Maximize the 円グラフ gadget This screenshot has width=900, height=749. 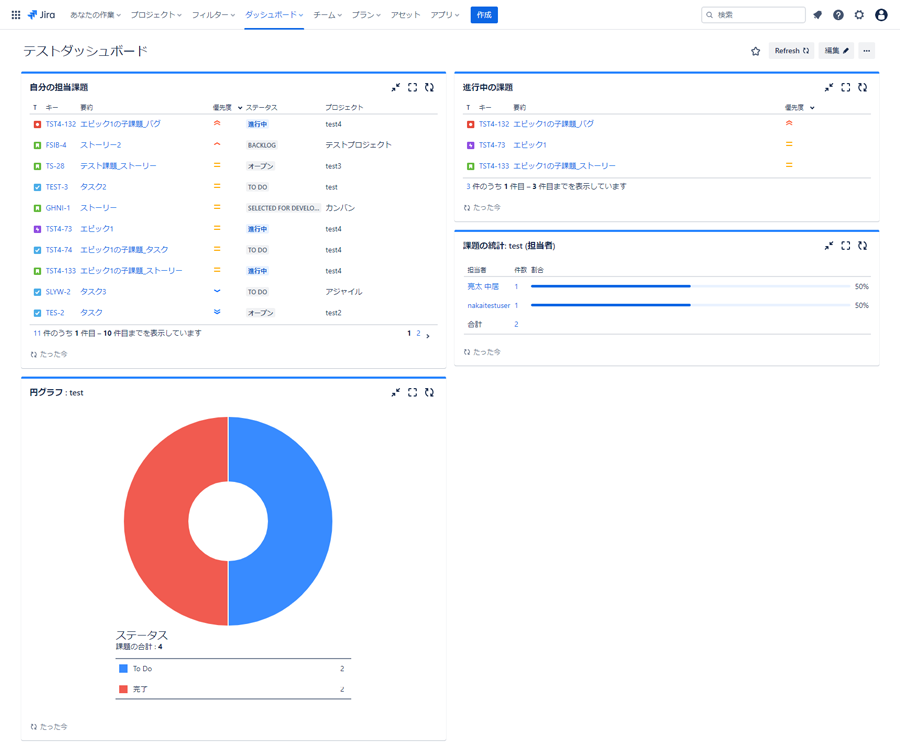[x=412, y=393]
